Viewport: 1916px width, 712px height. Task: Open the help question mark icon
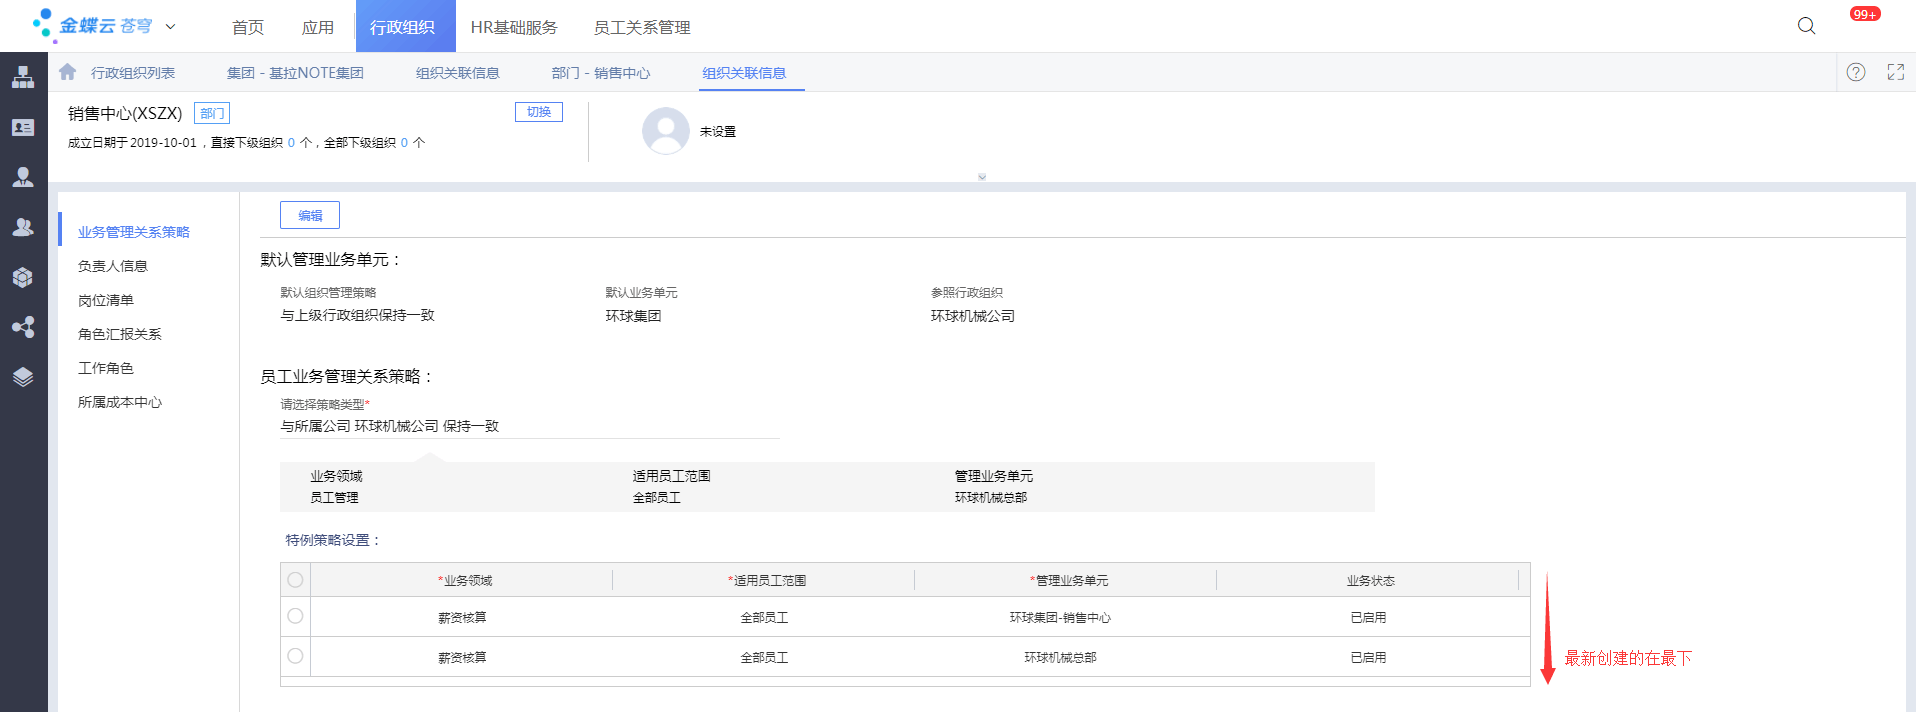tap(1856, 72)
